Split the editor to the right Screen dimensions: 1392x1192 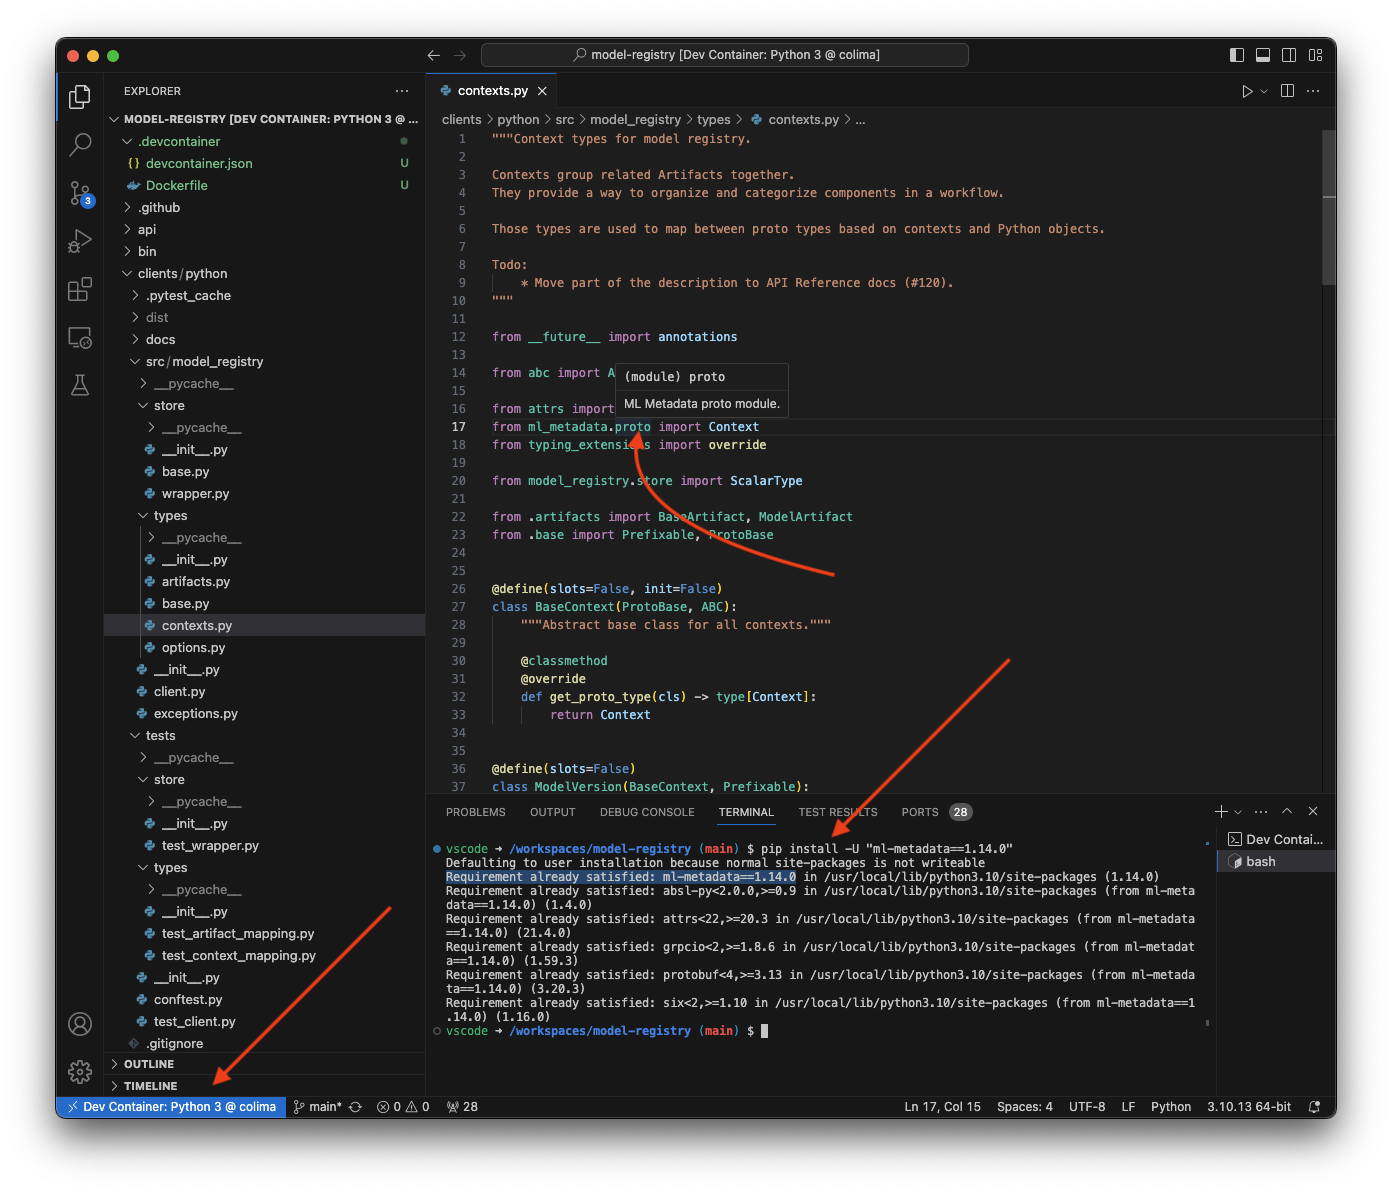[x=1287, y=91]
